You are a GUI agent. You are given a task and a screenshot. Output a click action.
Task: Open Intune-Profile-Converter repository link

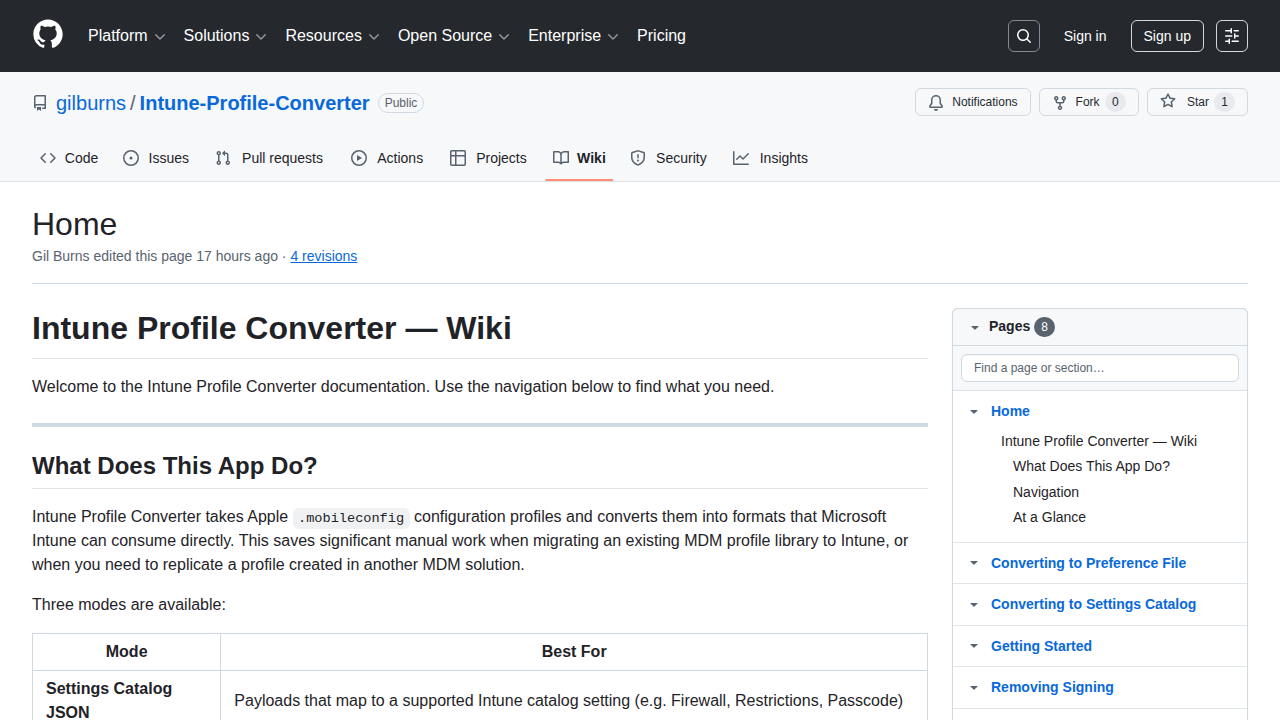[x=255, y=103]
